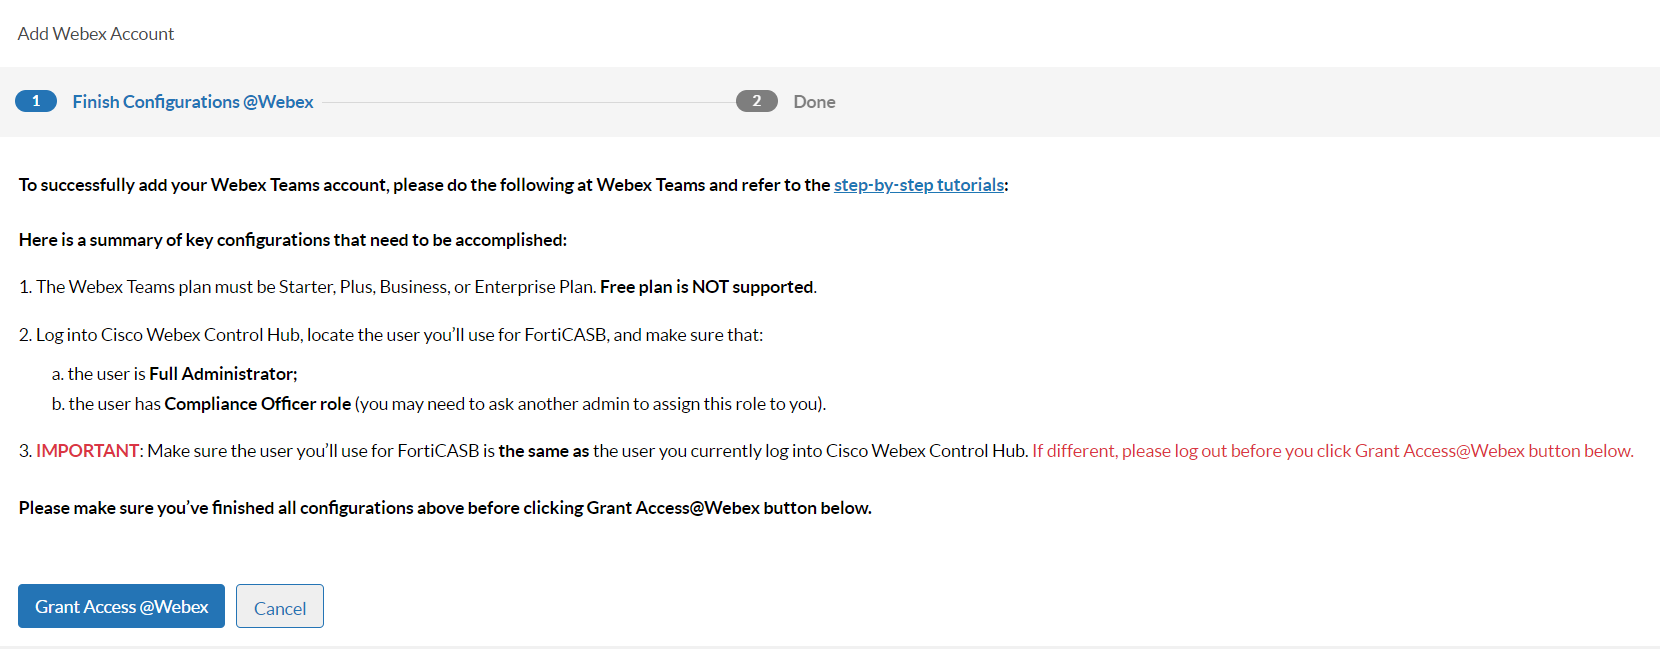1660x649 pixels.
Task: Select the step 1 number badge
Action: click(x=36, y=101)
